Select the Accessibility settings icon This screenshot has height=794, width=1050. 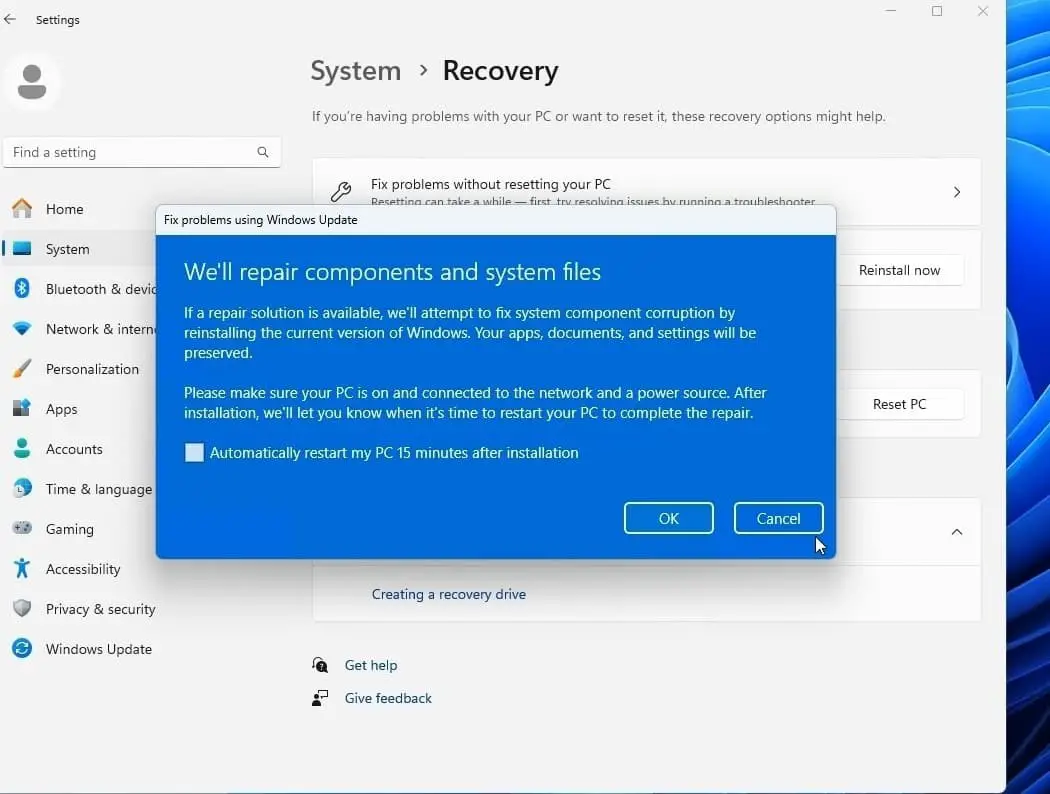click(22, 569)
